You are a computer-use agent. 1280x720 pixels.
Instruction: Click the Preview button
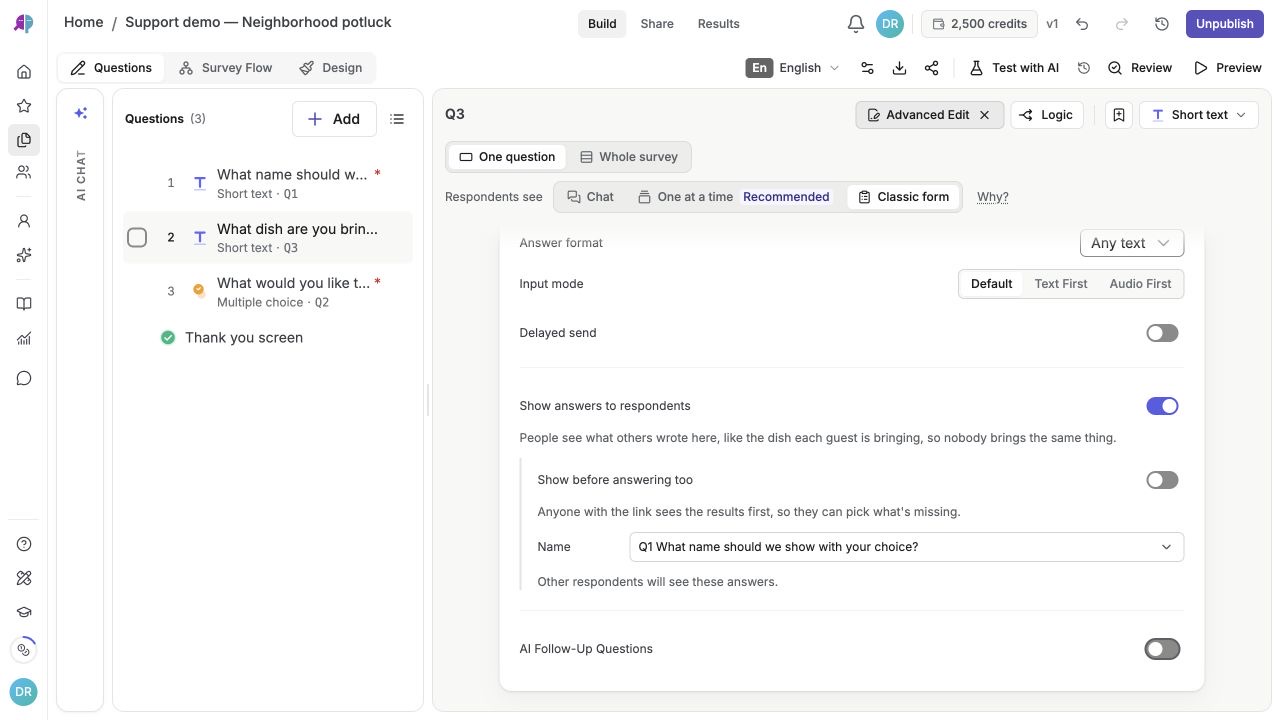1227,68
